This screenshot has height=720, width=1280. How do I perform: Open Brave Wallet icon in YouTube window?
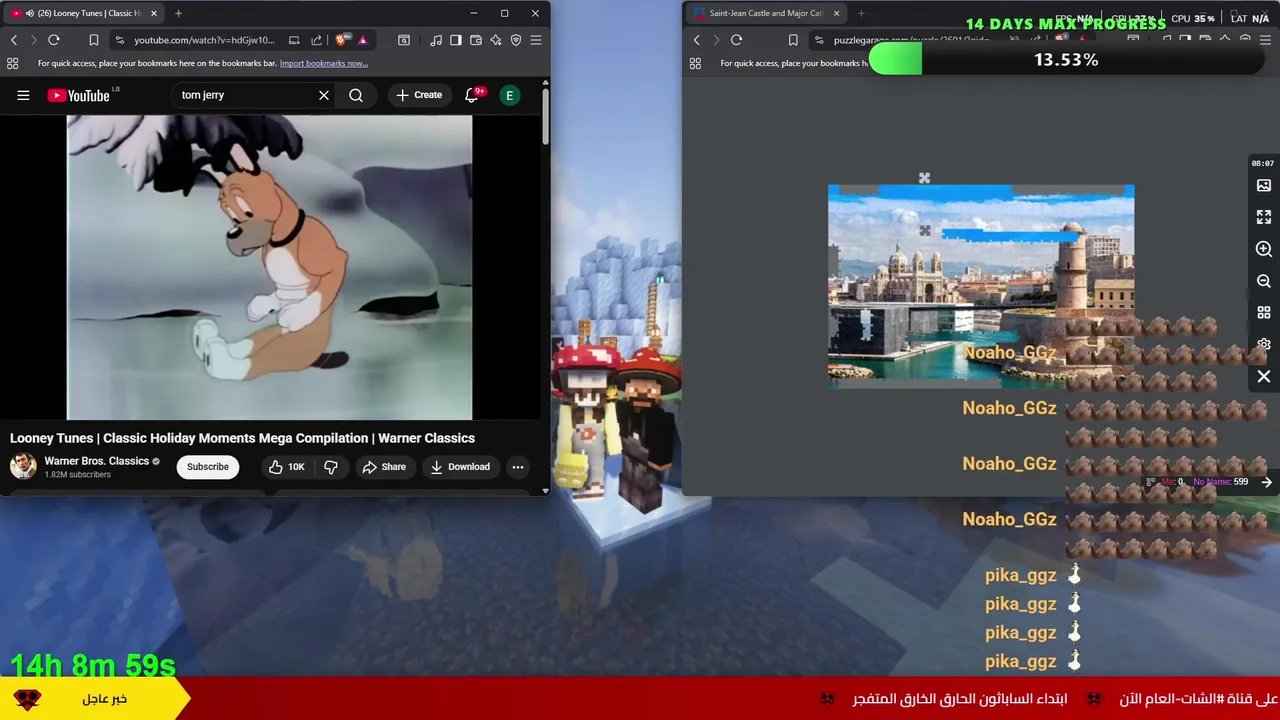(x=476, y=40)
